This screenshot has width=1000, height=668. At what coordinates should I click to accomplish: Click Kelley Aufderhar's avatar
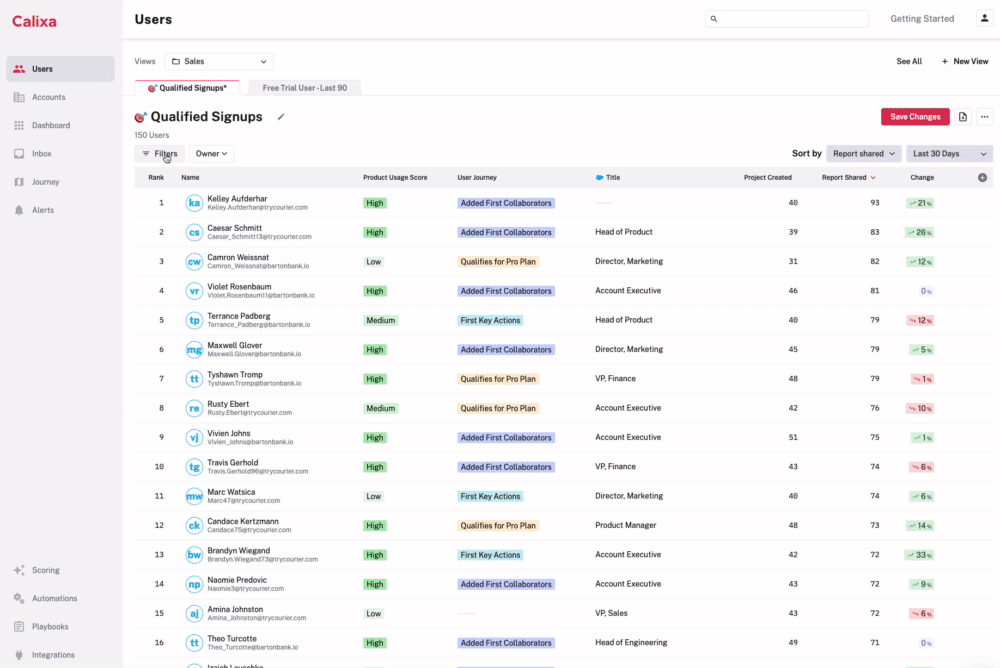click(194, 203)
